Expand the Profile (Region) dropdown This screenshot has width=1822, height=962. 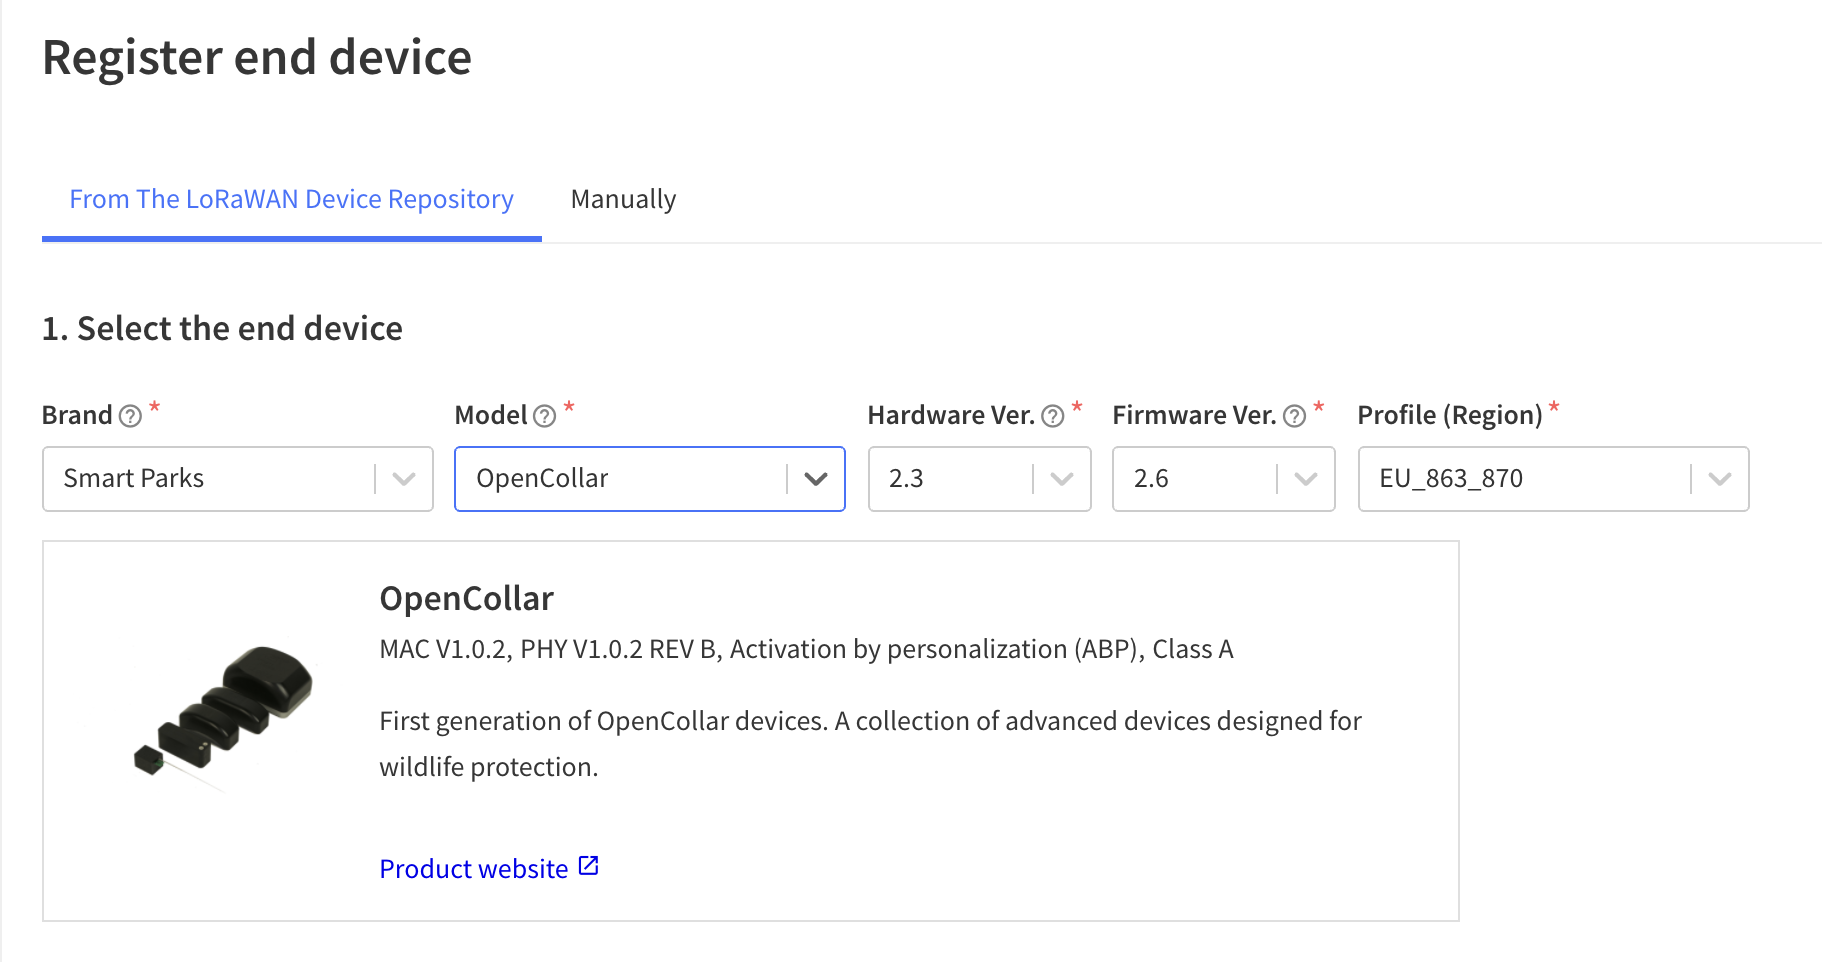click(x=1718, y=479)
